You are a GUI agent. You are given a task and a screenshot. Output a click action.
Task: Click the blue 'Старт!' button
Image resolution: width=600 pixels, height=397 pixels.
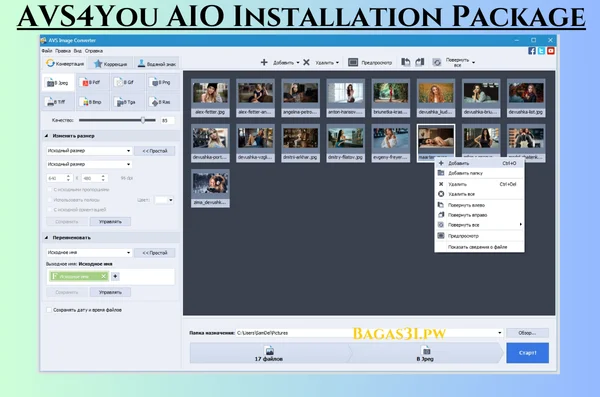coord(527,353)
